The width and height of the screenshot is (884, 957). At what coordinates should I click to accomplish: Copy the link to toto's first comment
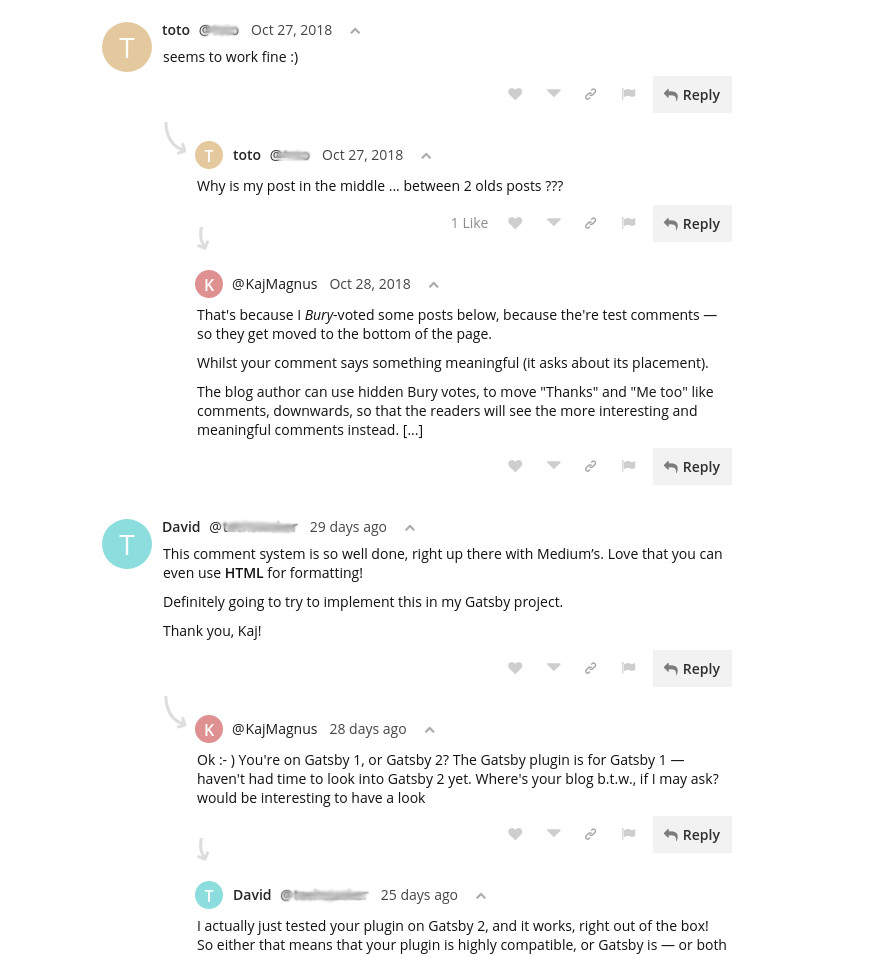point(590,94)
